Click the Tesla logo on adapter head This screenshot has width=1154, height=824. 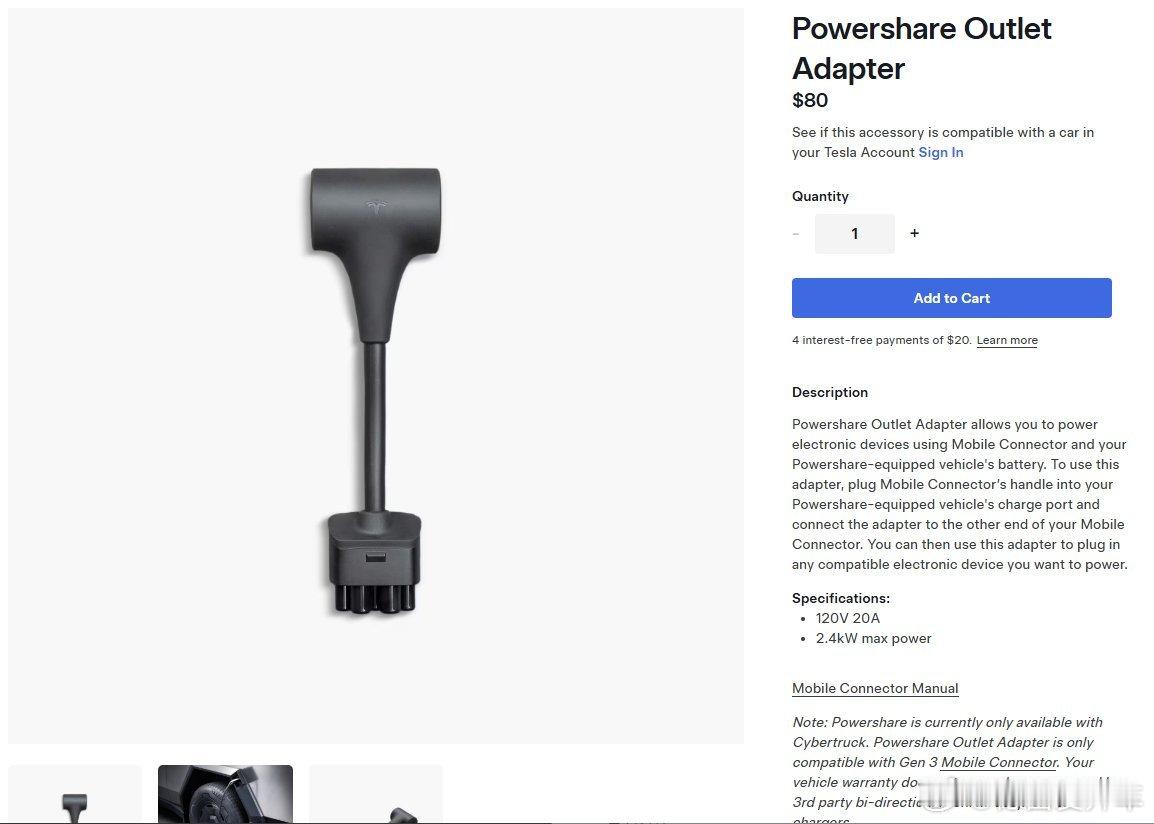[376, 207]
